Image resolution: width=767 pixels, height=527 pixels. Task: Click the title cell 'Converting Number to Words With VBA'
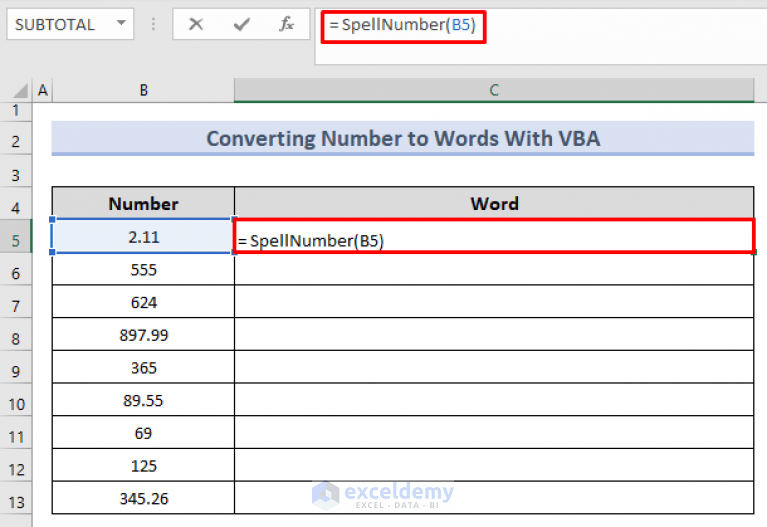[403, 138]
